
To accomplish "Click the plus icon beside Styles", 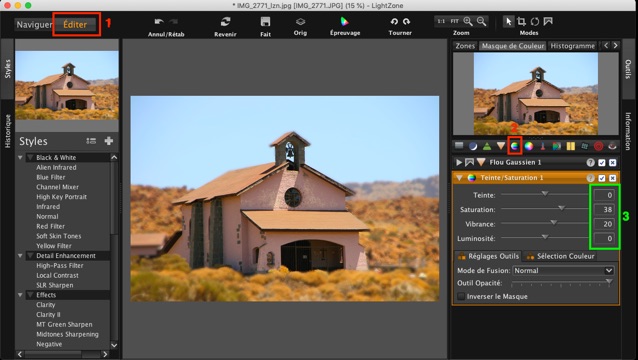I will [109, 141].
